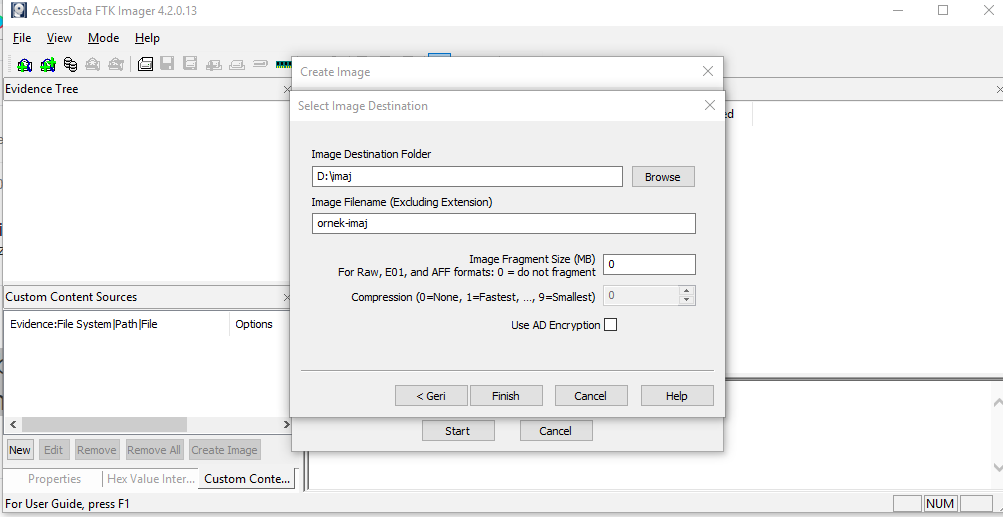Image resolution: width=1003 pixels, height=517 pixels.
Task: Increase compression with the up spinner arrow
Action: point(687,291)
